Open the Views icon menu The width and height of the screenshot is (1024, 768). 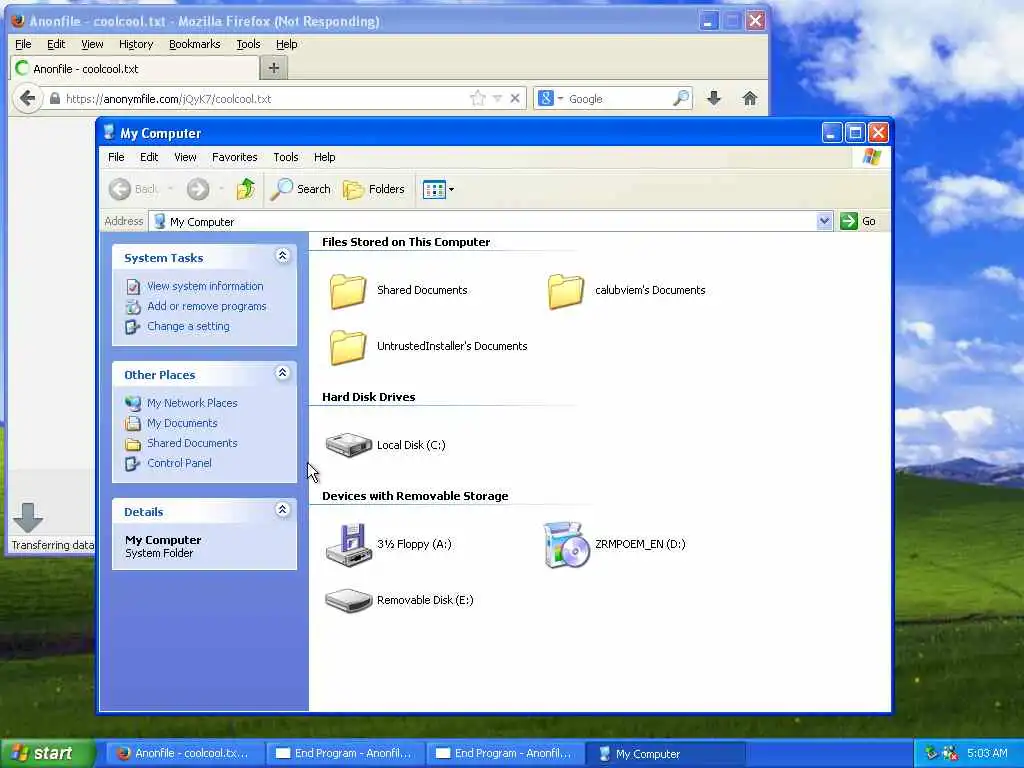[438, 189]
